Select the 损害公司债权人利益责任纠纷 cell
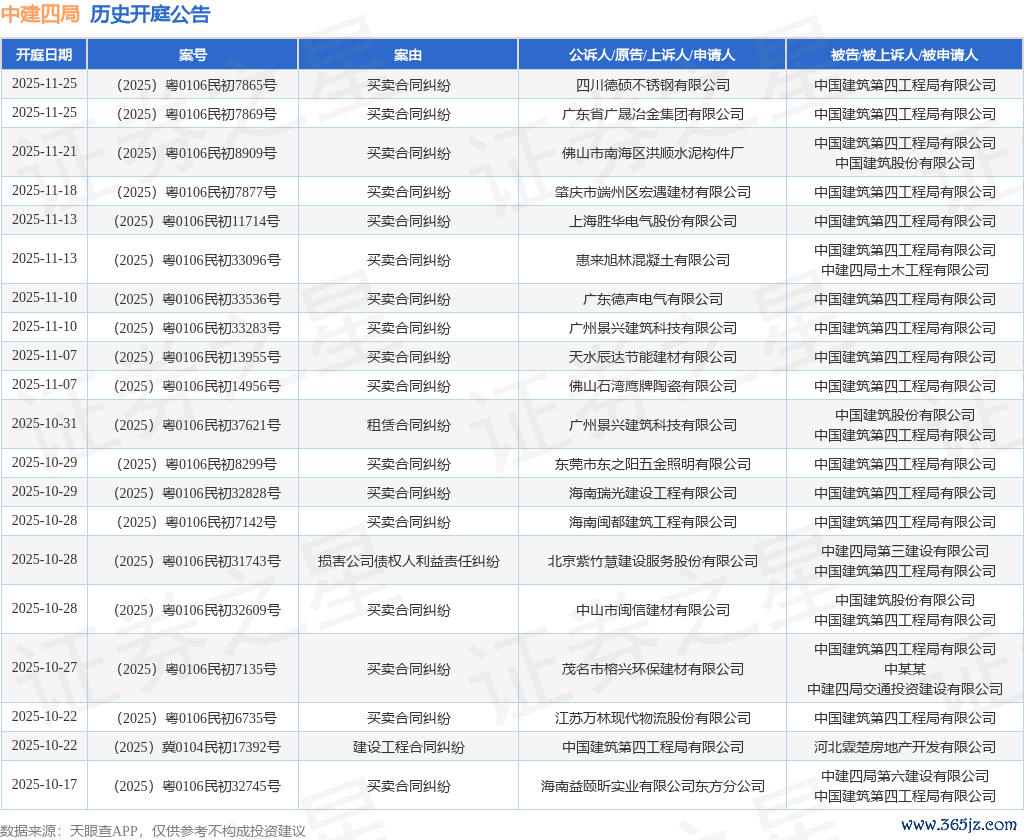Viewport: 1024px width, 840px height. tap(408, 561)
